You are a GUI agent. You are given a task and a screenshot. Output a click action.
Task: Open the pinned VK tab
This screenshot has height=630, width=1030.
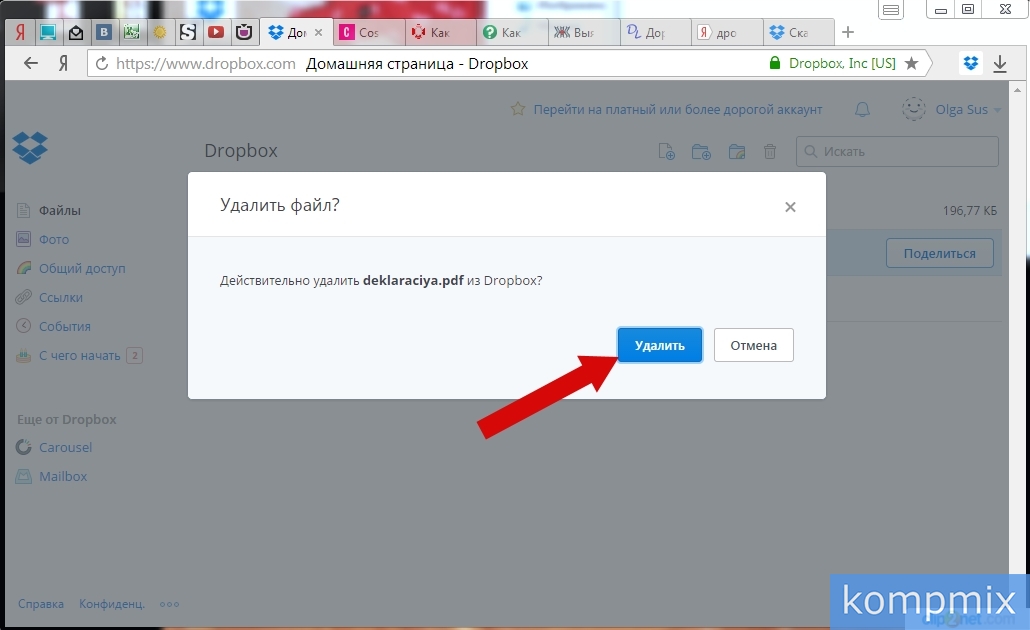pos(103,32)
